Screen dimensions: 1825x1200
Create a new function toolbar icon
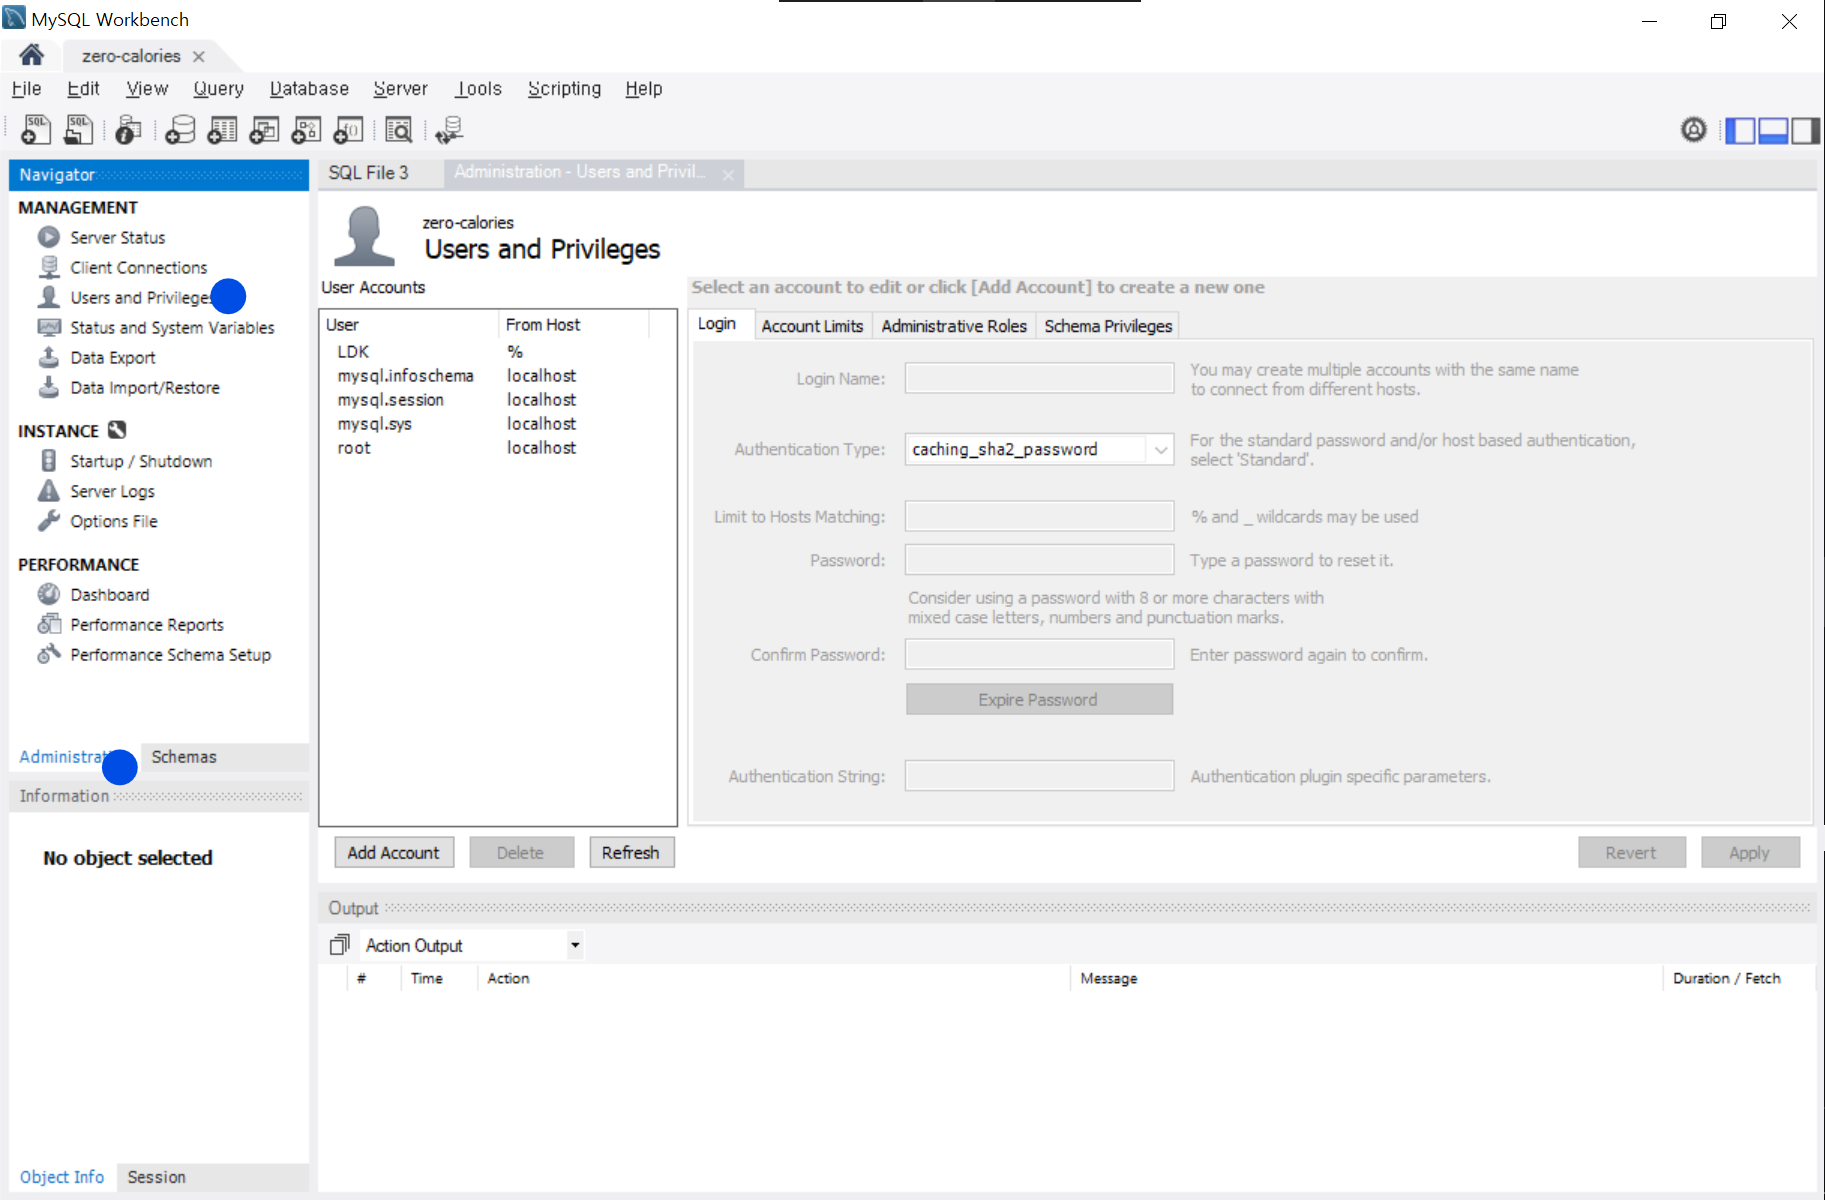point(348,130)
